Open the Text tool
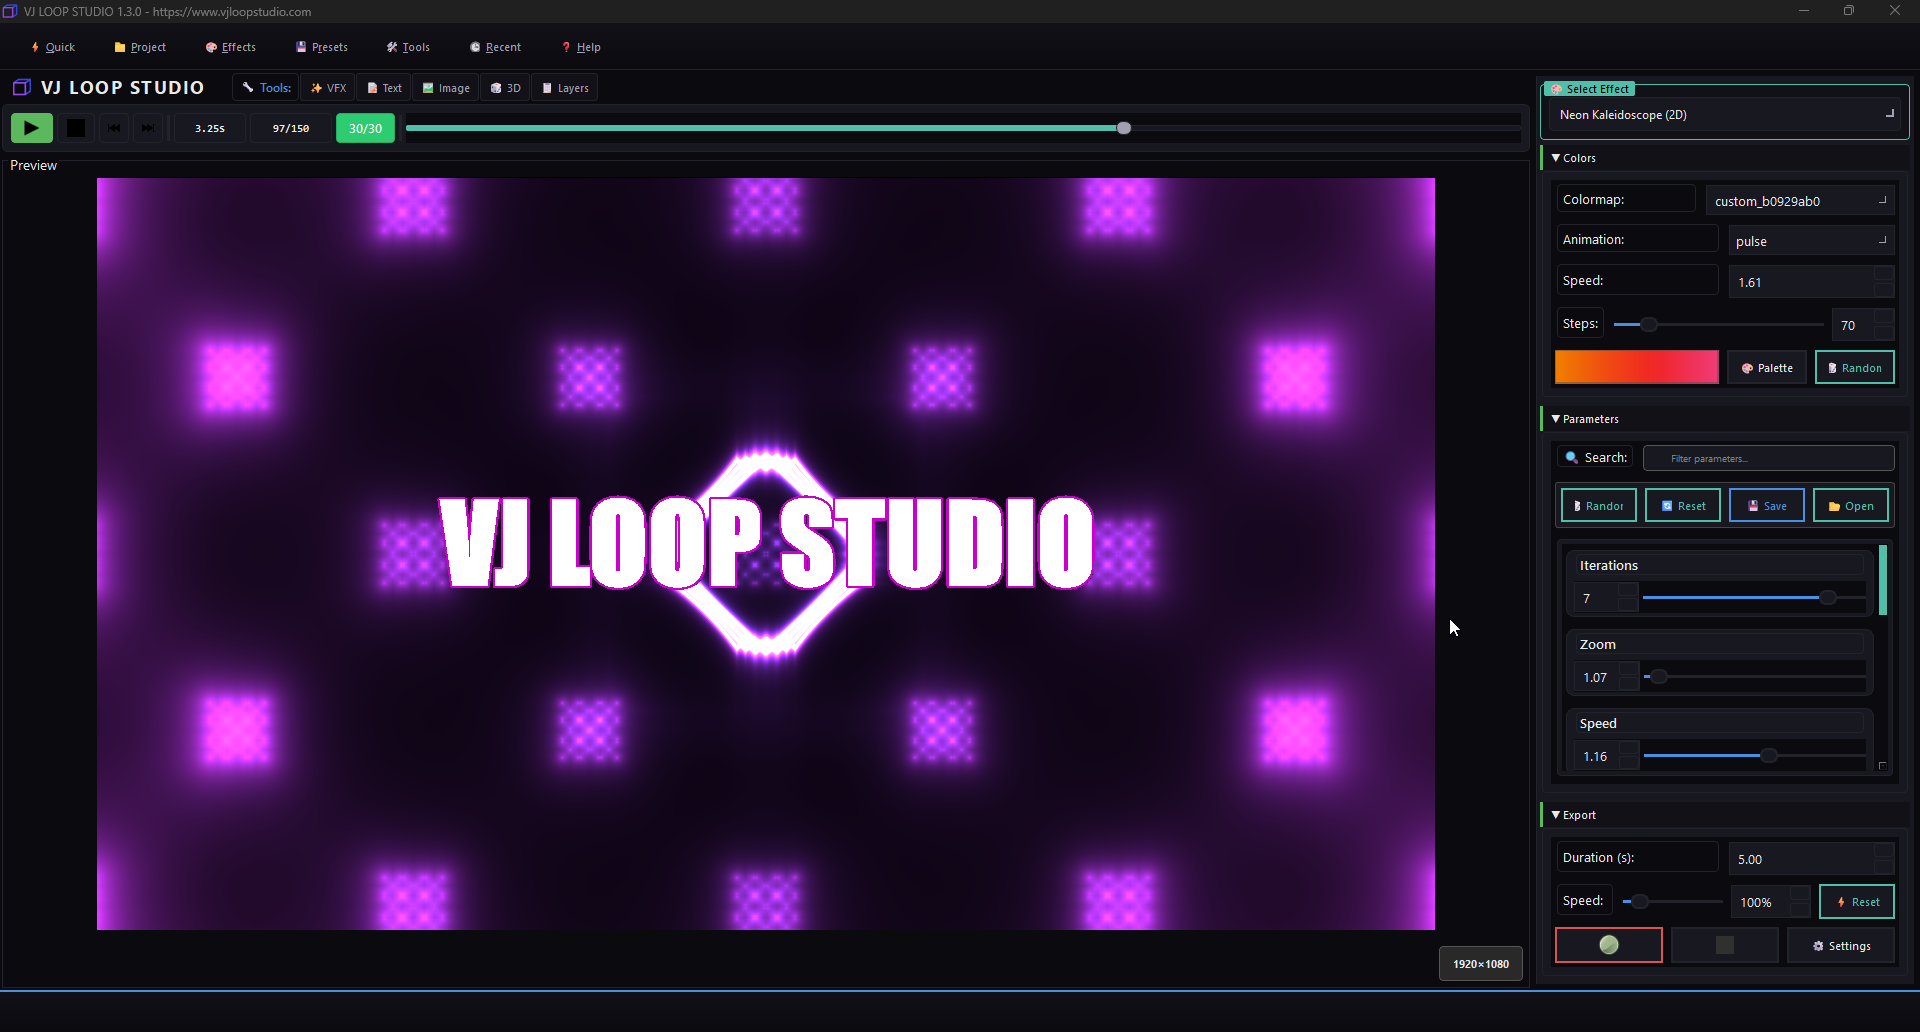 [384, 87]
